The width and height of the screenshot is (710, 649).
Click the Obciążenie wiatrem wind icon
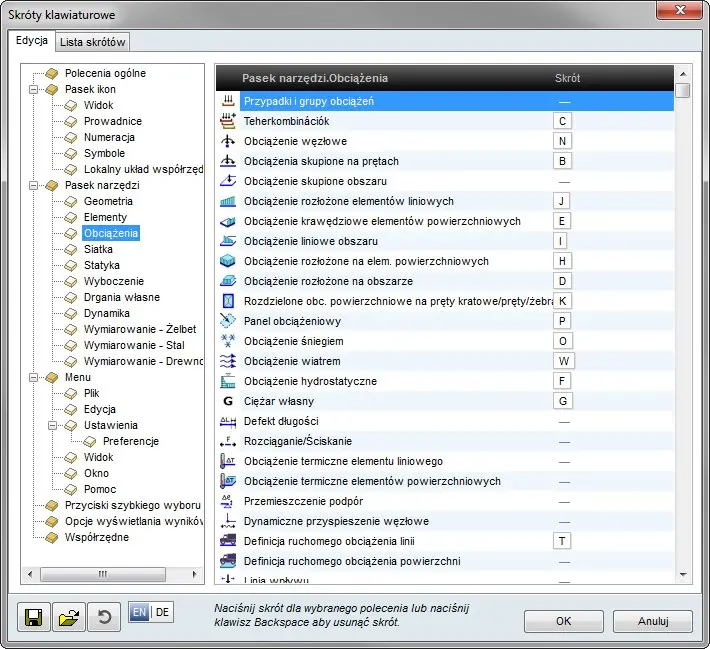228,361
